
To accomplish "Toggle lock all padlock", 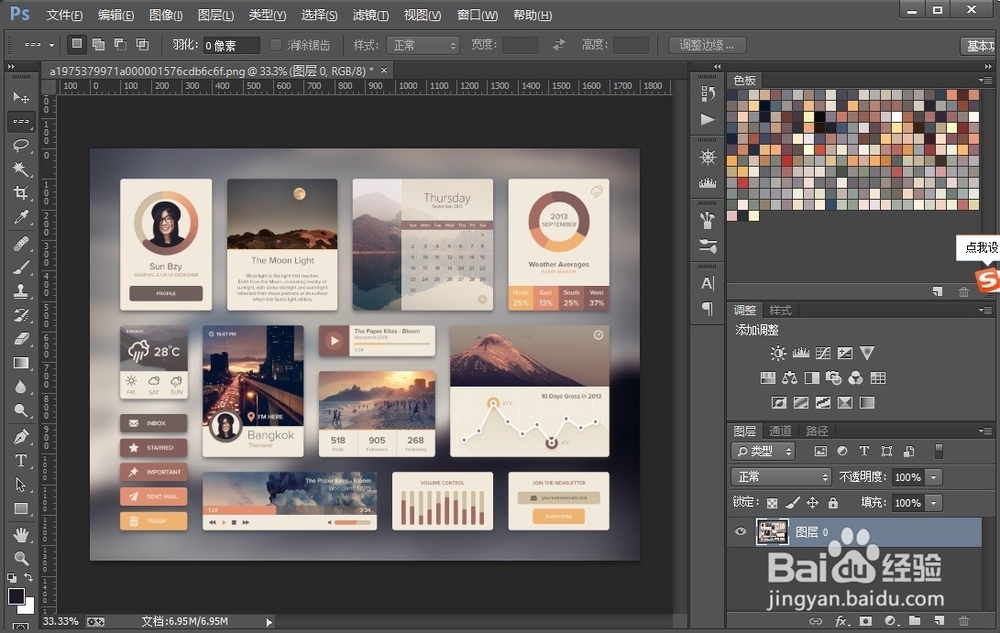I will click(x=833, y=503).
